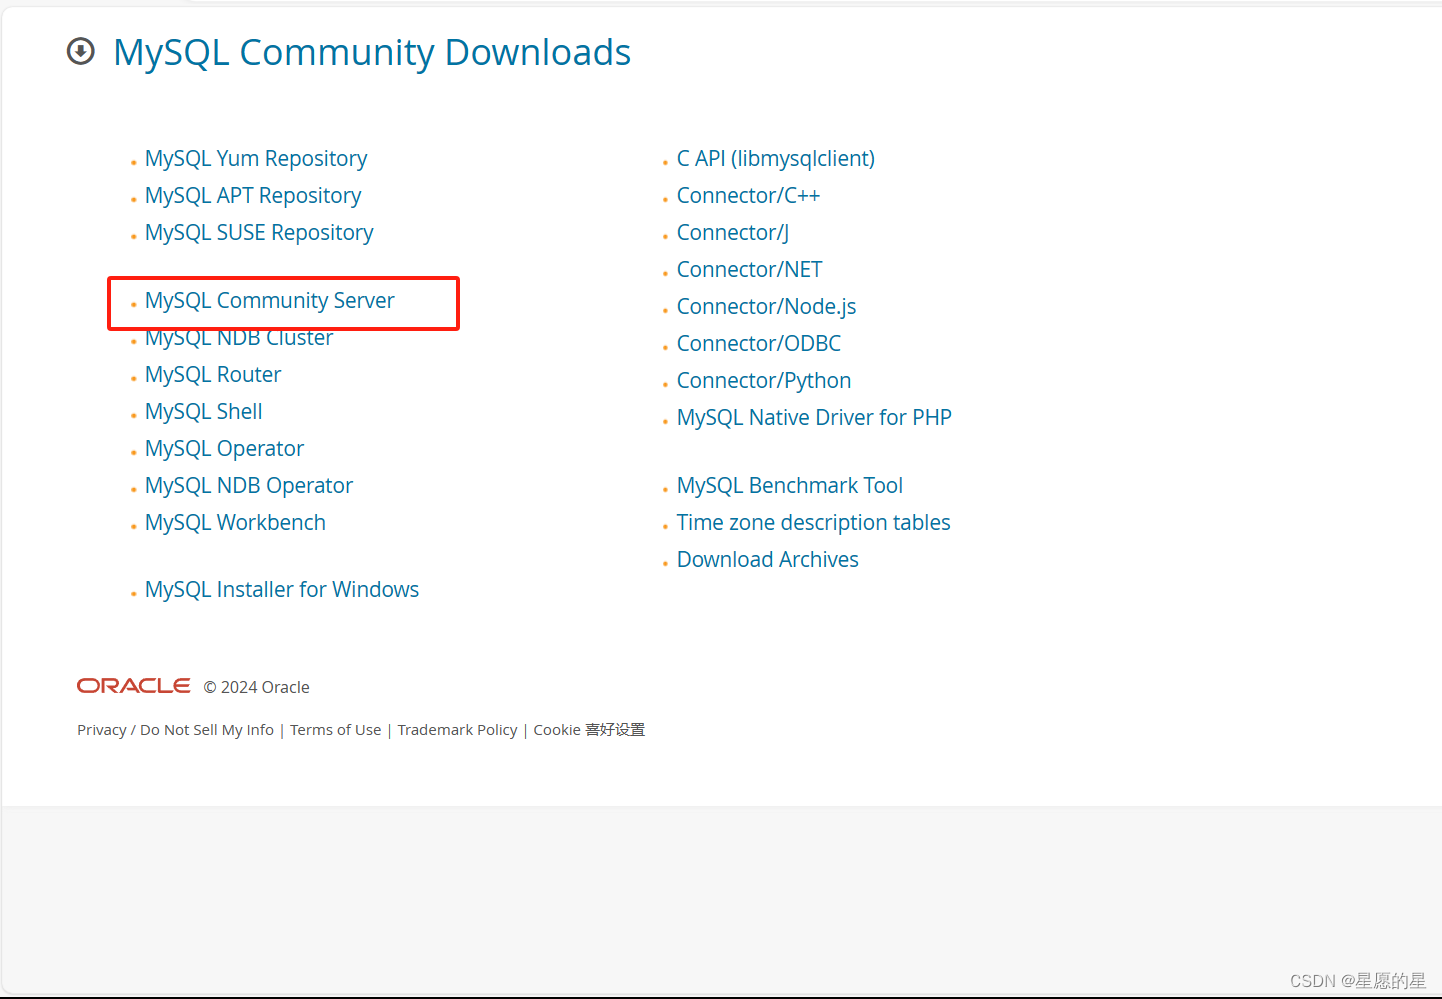
Task: Open MySQL Workbench downloads
Action: [x=235, y=522]
